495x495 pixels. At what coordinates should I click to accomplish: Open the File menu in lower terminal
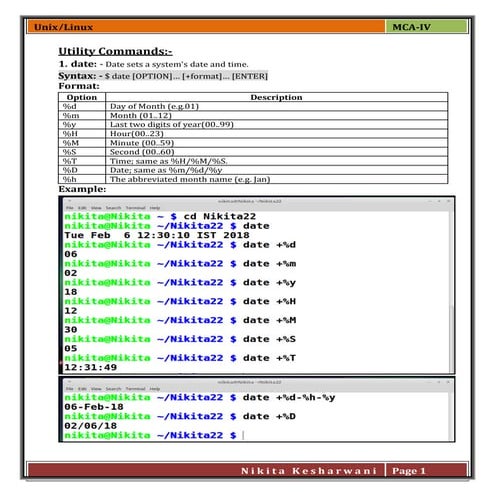70,389
